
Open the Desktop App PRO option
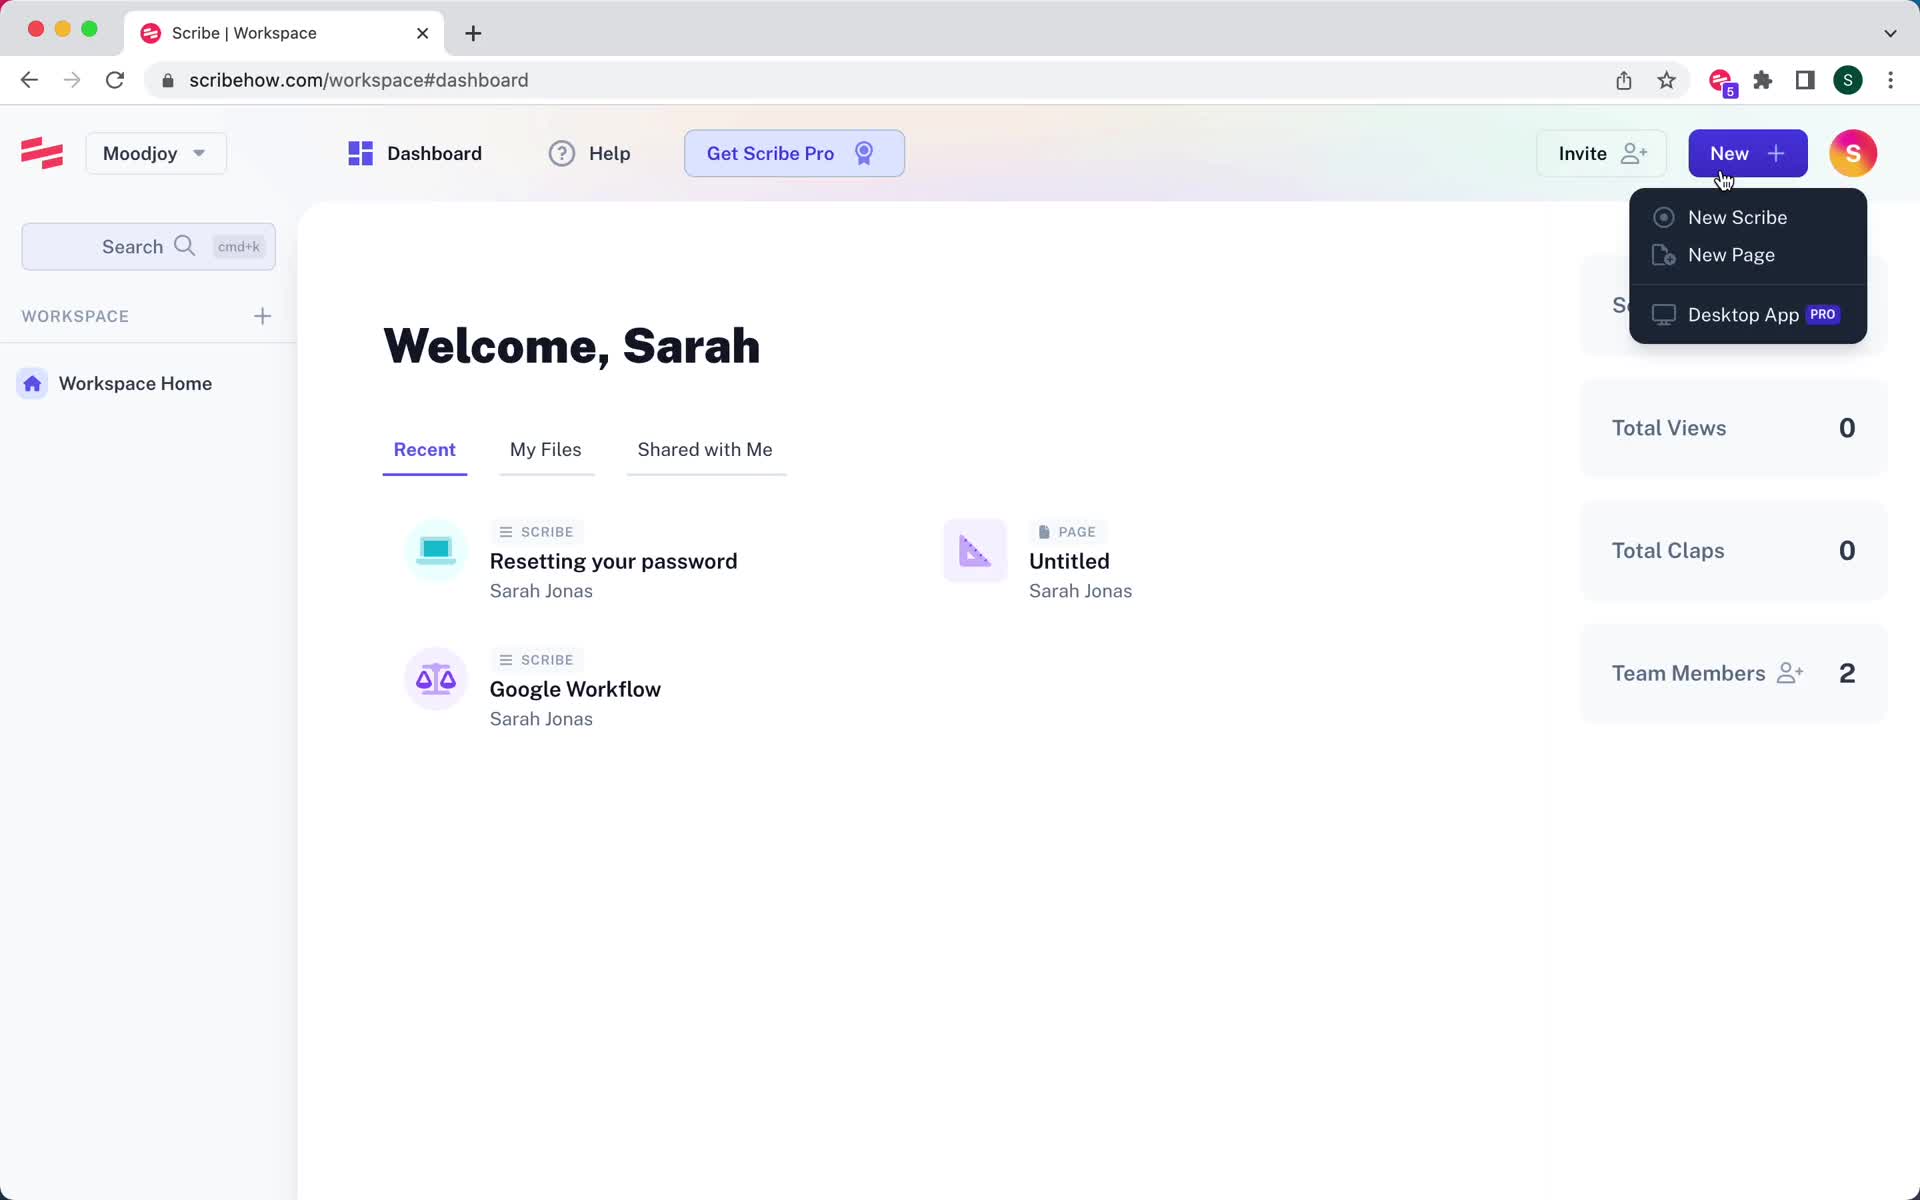[x=1747, y=314]
